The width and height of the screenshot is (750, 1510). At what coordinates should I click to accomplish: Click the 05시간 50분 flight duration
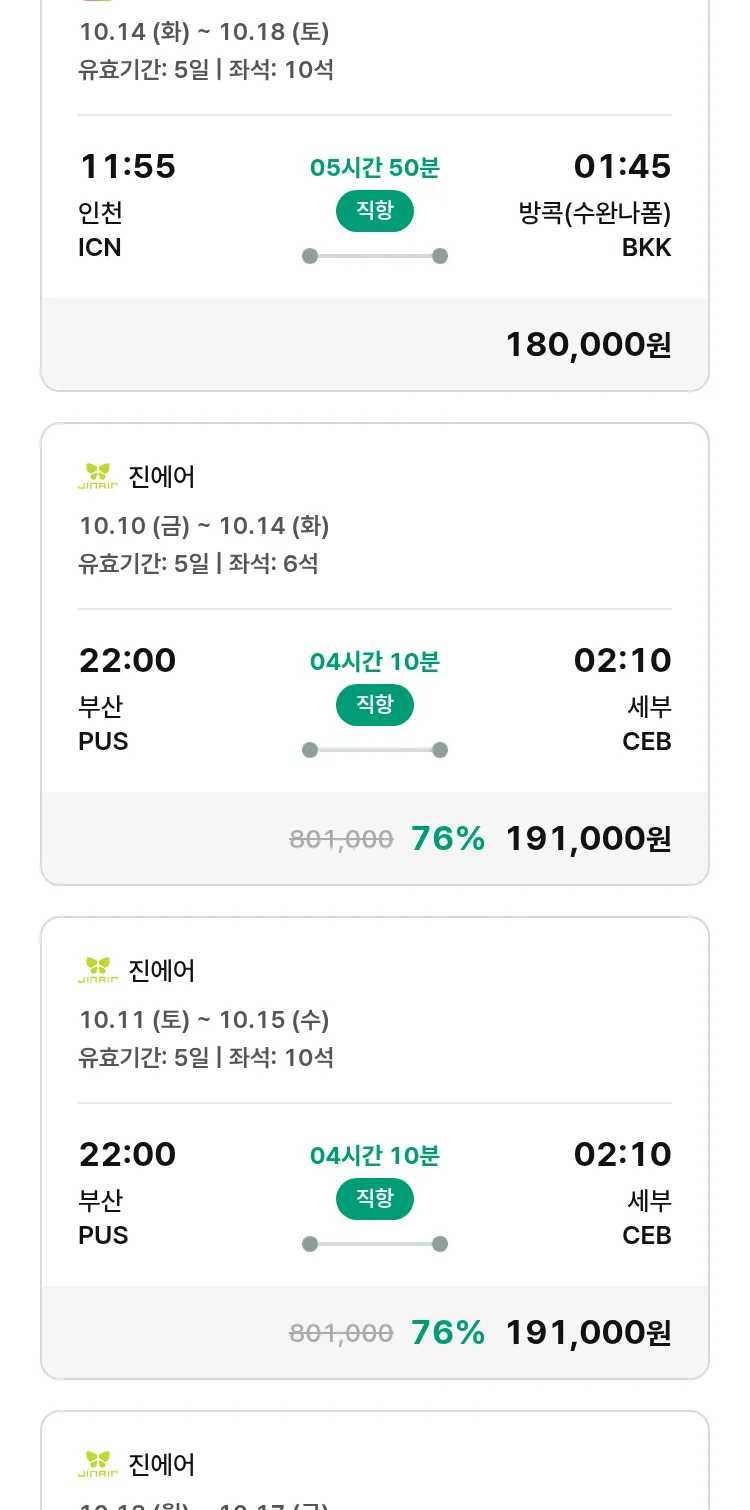[x=374, y=168]
